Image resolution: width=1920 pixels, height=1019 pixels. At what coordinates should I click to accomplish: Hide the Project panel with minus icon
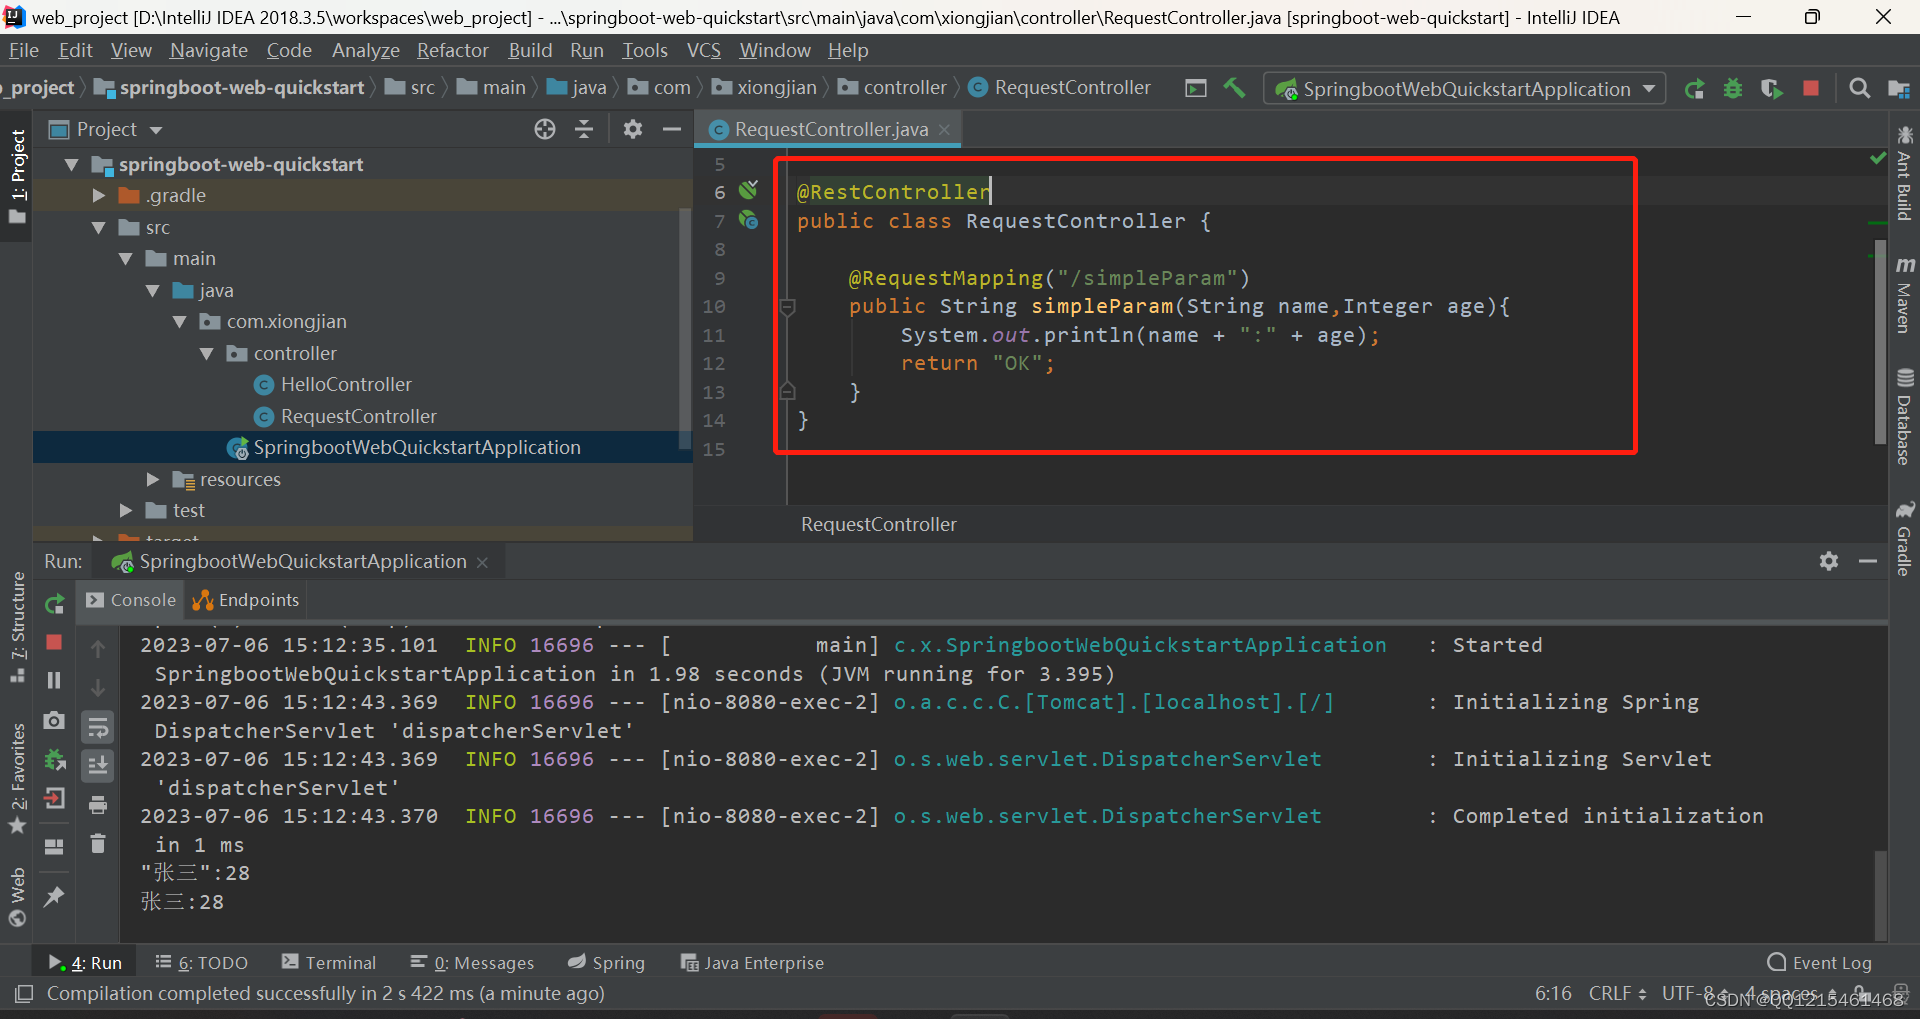[672, 129]
